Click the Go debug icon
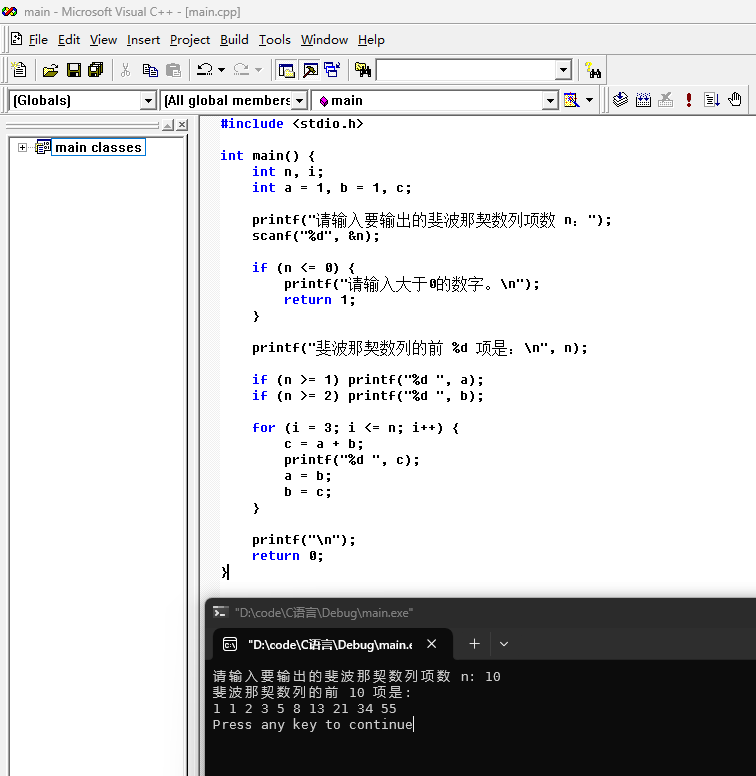The image size is (756, 776). (x=711, y=100)
